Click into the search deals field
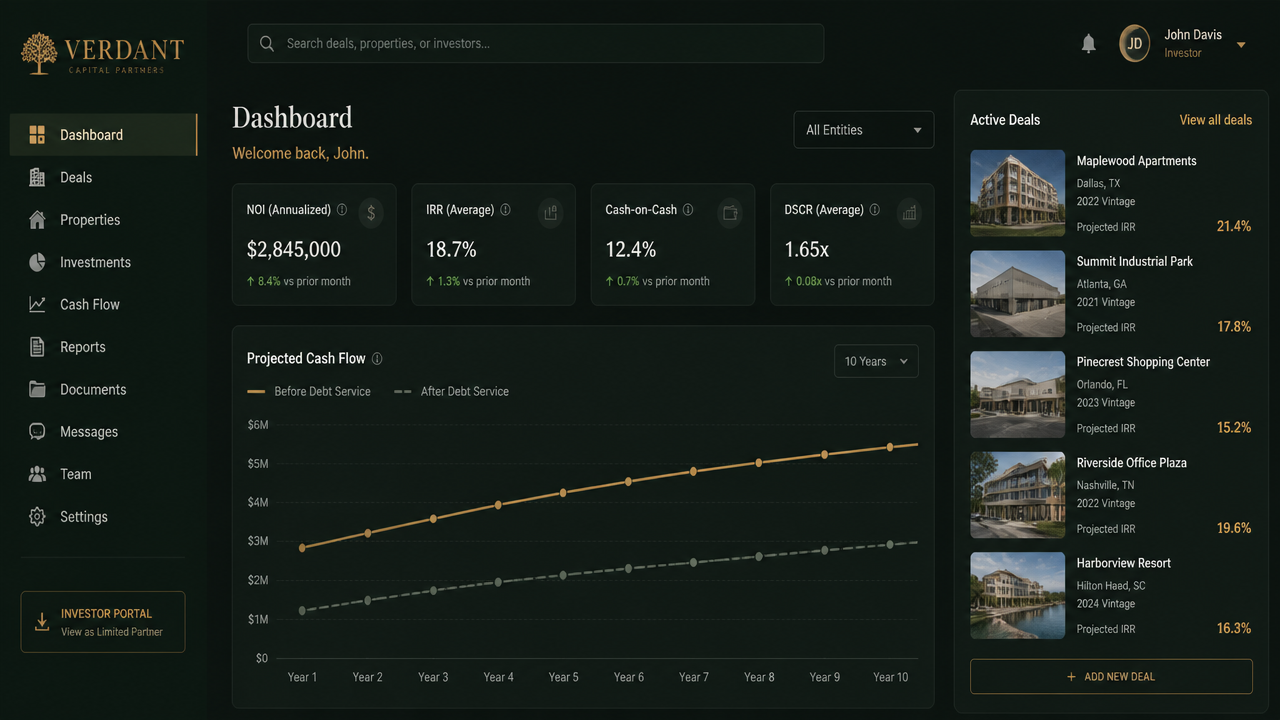Screen dimensions: 1280x720 click(x=536, y=44)
